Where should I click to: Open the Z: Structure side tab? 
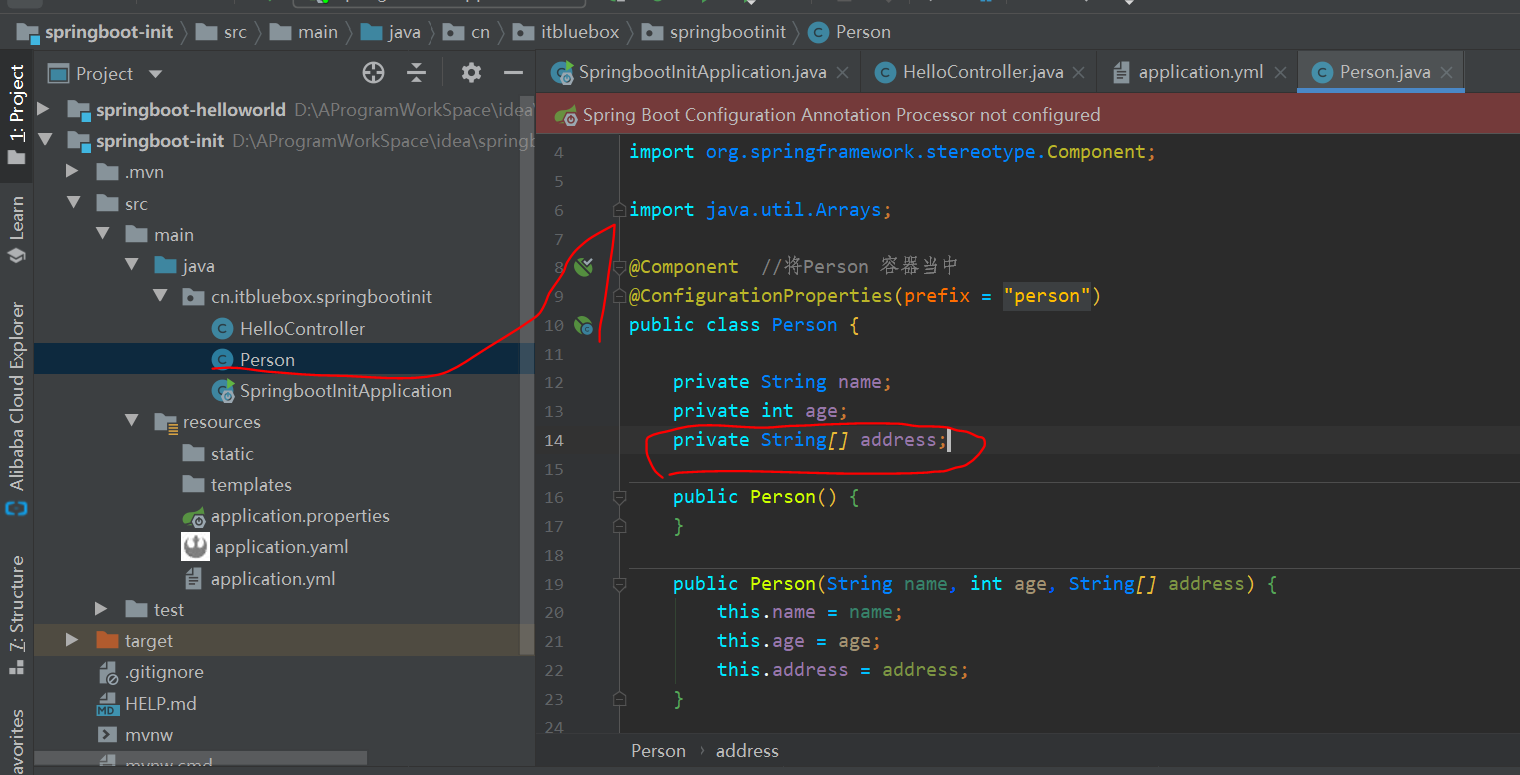click(x=17, y=616)
